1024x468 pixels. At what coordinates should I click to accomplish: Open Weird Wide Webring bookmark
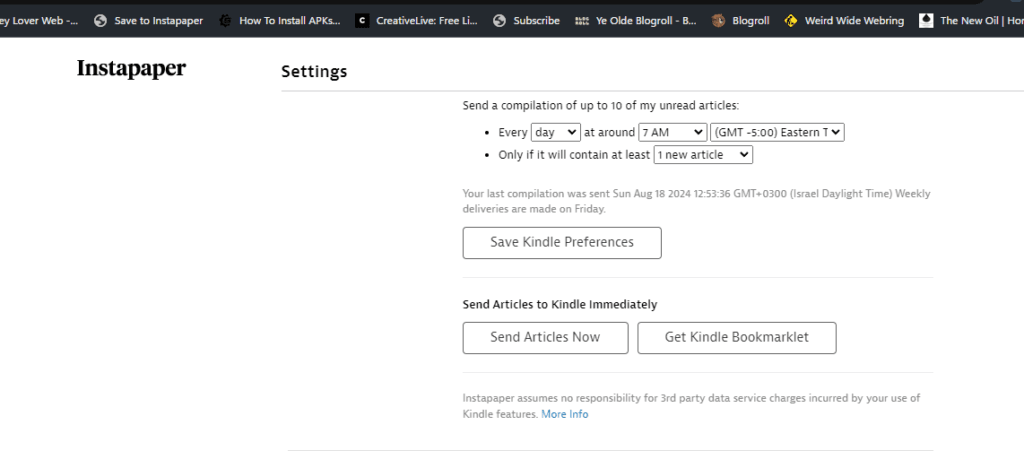tap(844, 21)
